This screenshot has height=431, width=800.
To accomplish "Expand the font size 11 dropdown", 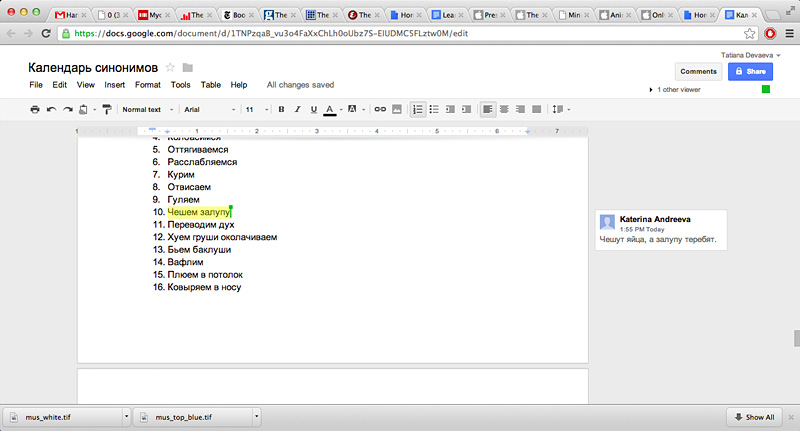I will (x=254, y=109).
